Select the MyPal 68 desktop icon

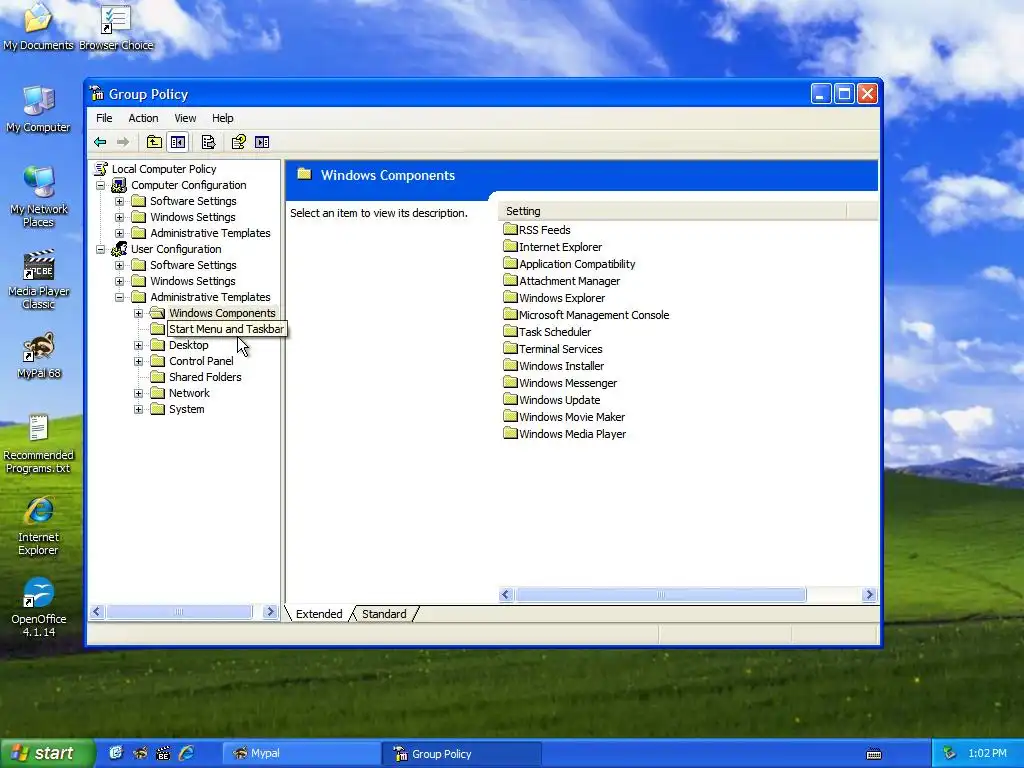click(39, 356)
